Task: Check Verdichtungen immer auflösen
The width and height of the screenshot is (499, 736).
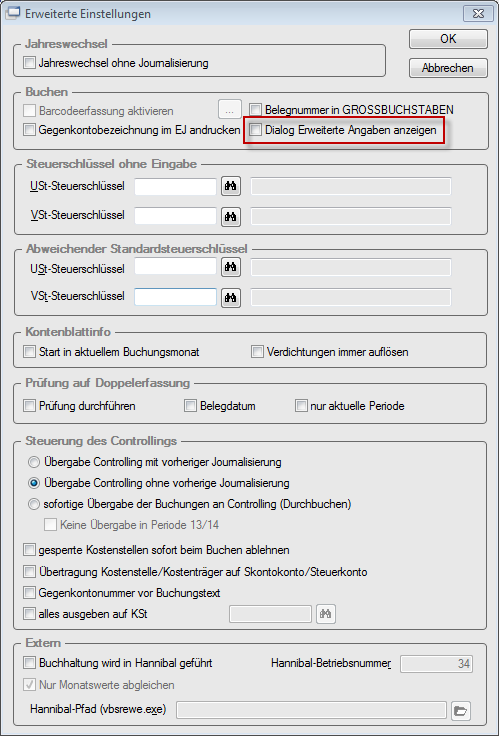Action: point(257,352)
